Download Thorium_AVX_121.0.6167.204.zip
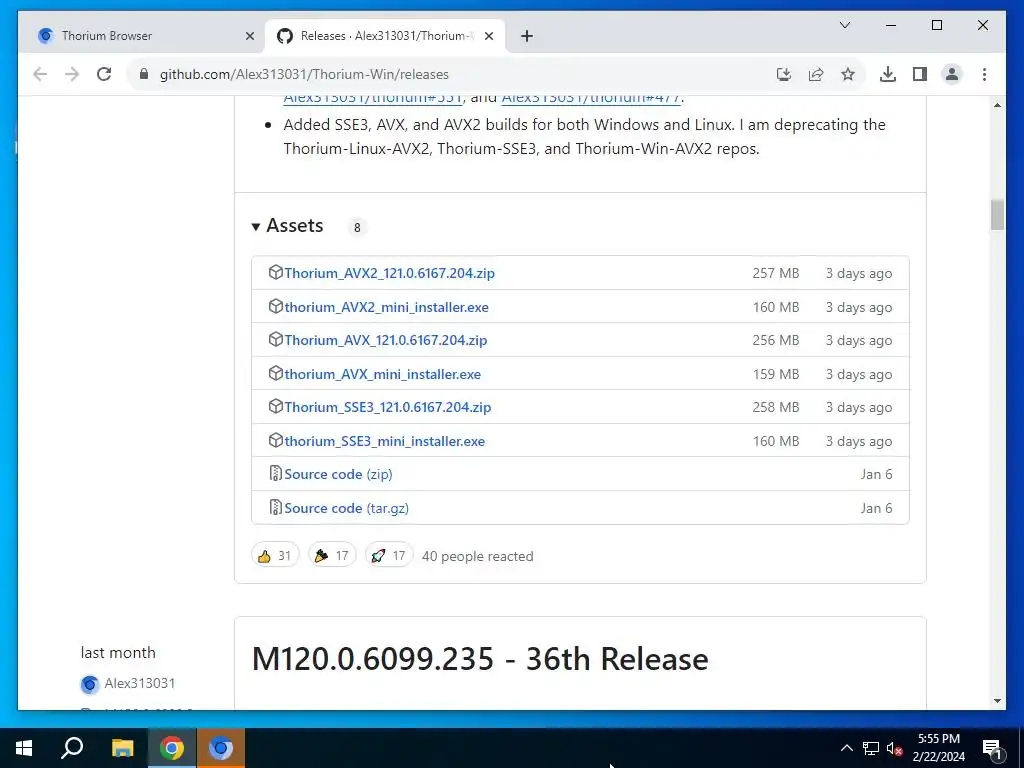Image resolution: width=1024 pixels, height=768 pixels. (385, 340)
